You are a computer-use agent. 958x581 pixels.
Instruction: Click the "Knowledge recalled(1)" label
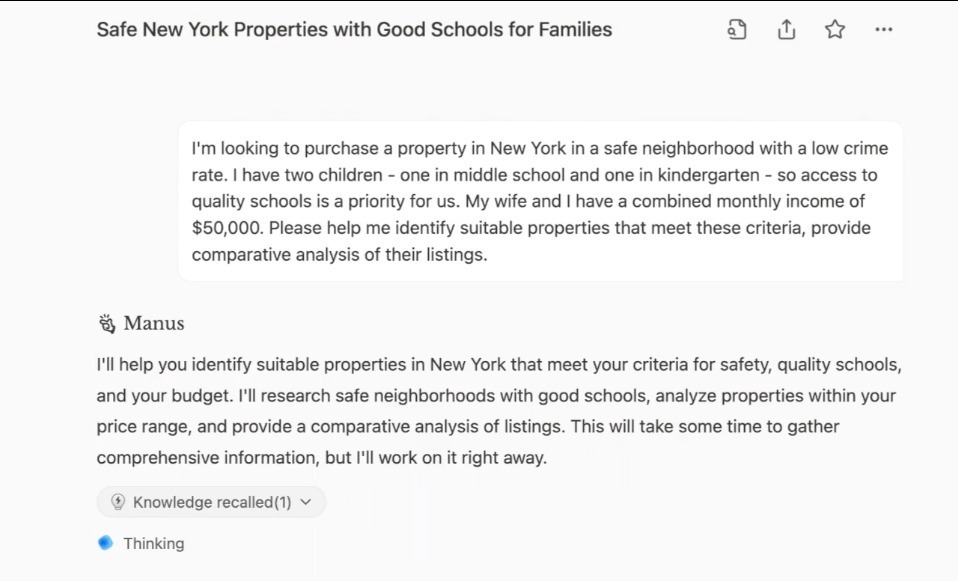point(212,502)
